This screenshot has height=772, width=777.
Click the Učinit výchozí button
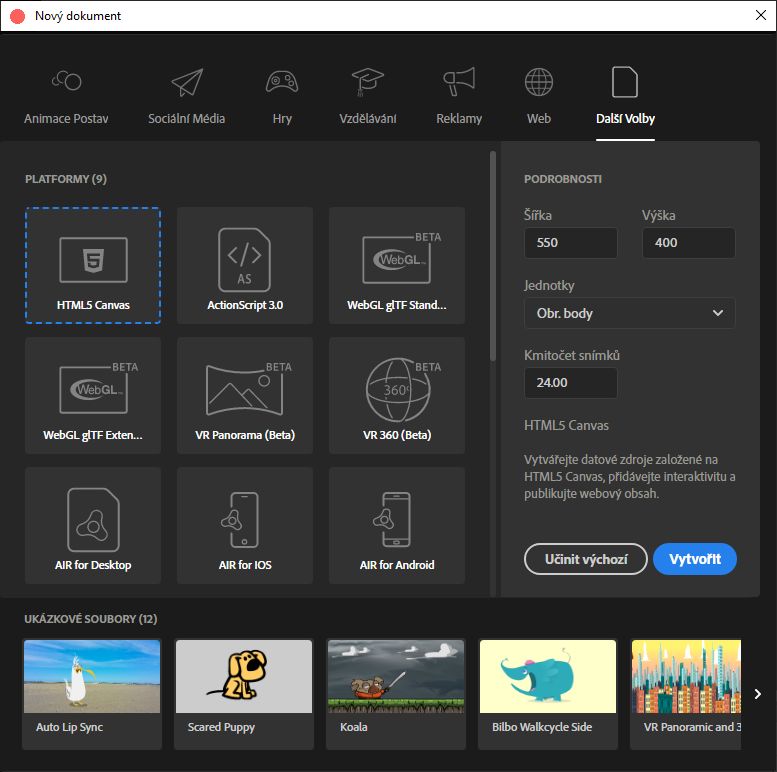[x=586, y=559]
